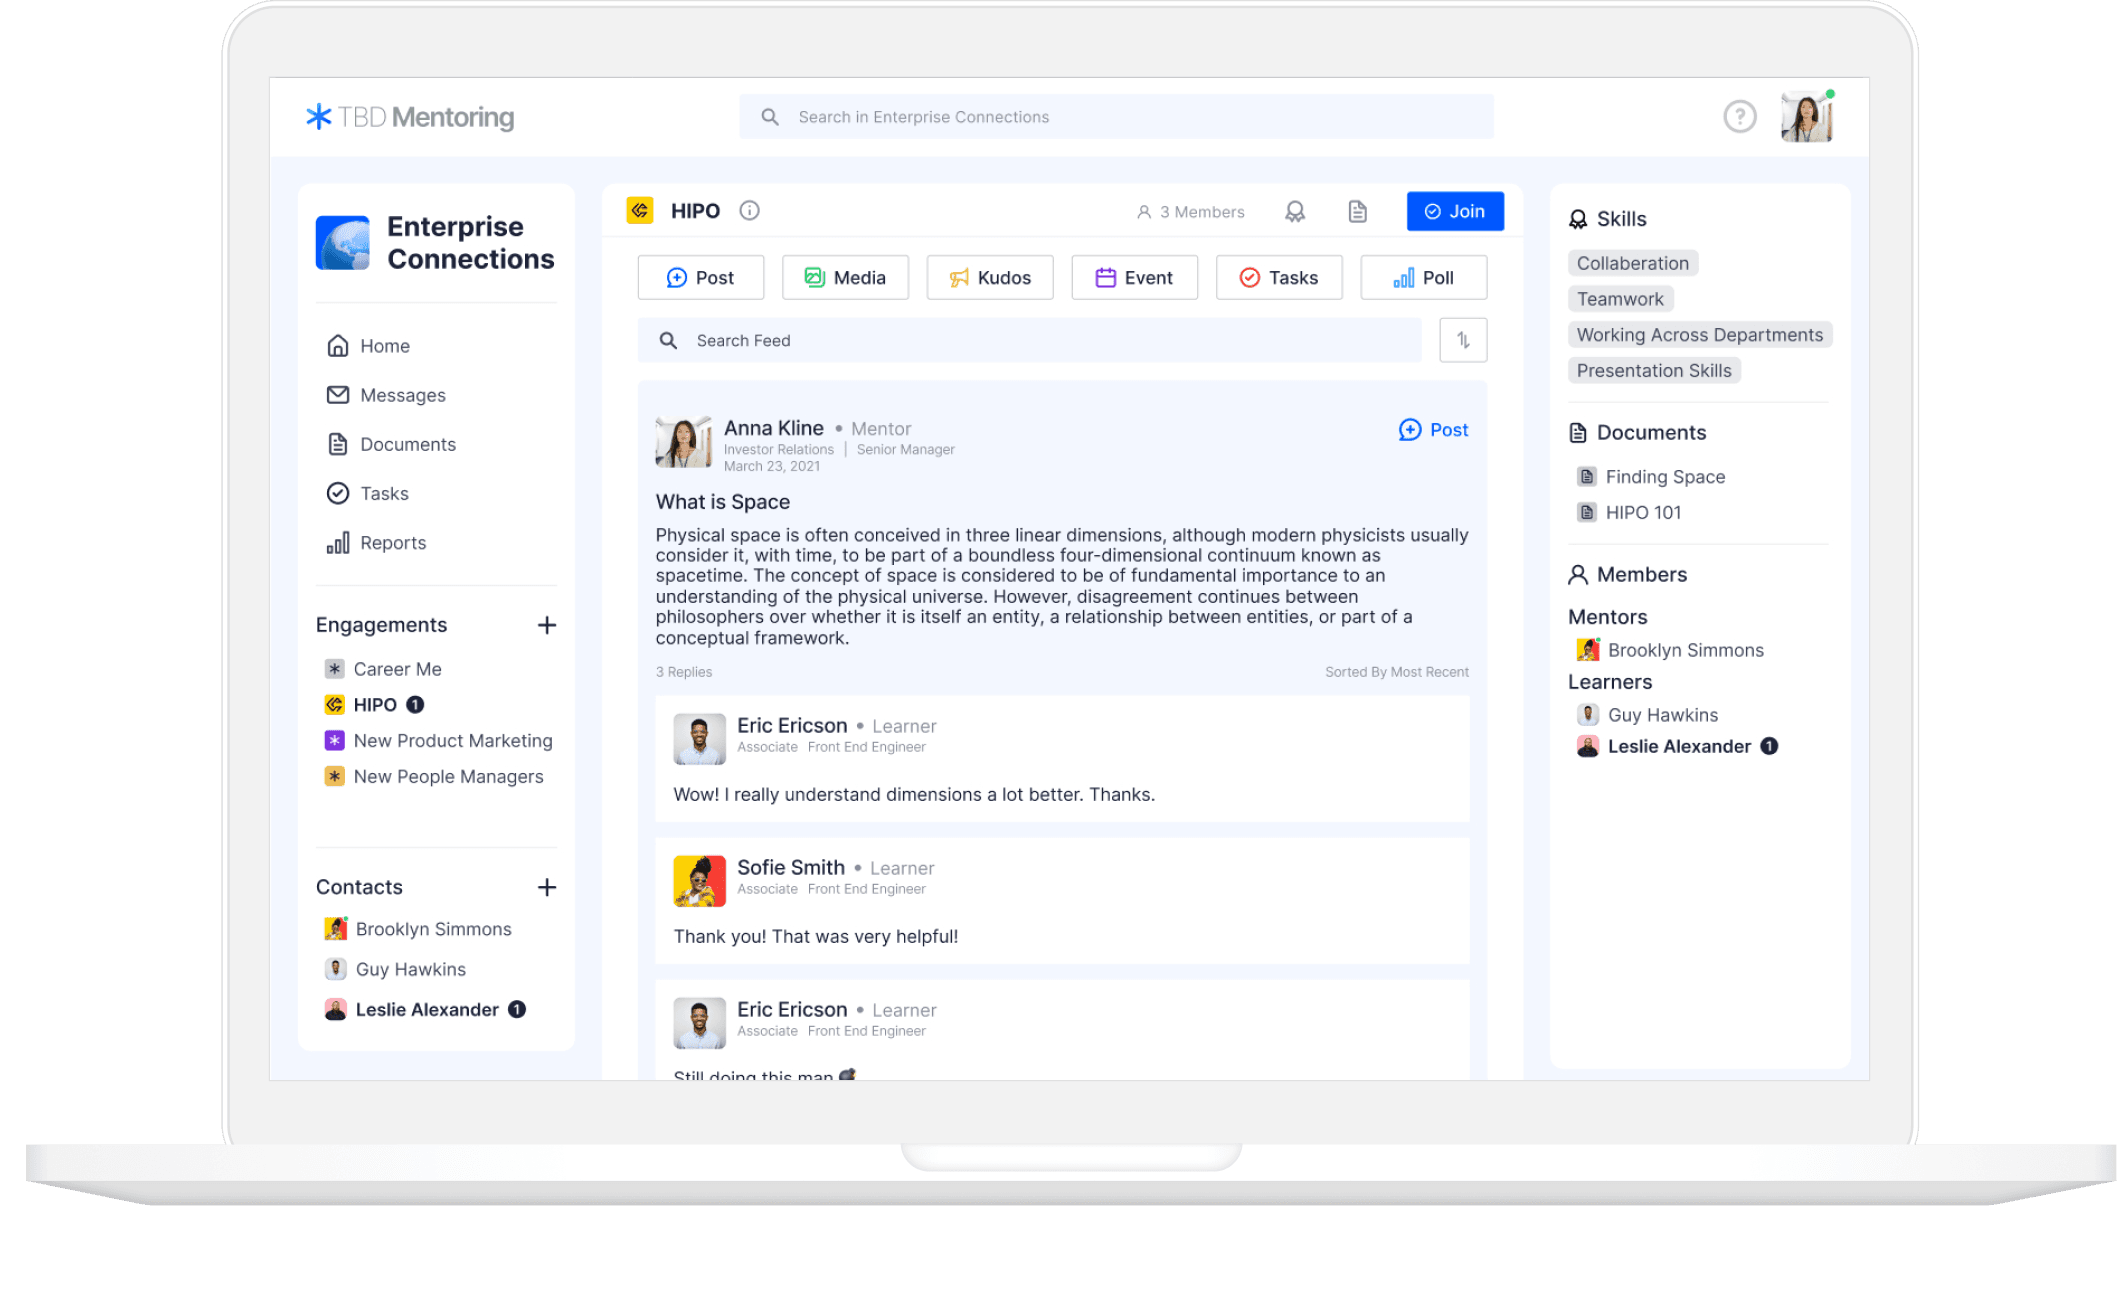Open Reports in sidebar
The width and height of the screenshot is (2117, 1312).
[x=376, y=542]
